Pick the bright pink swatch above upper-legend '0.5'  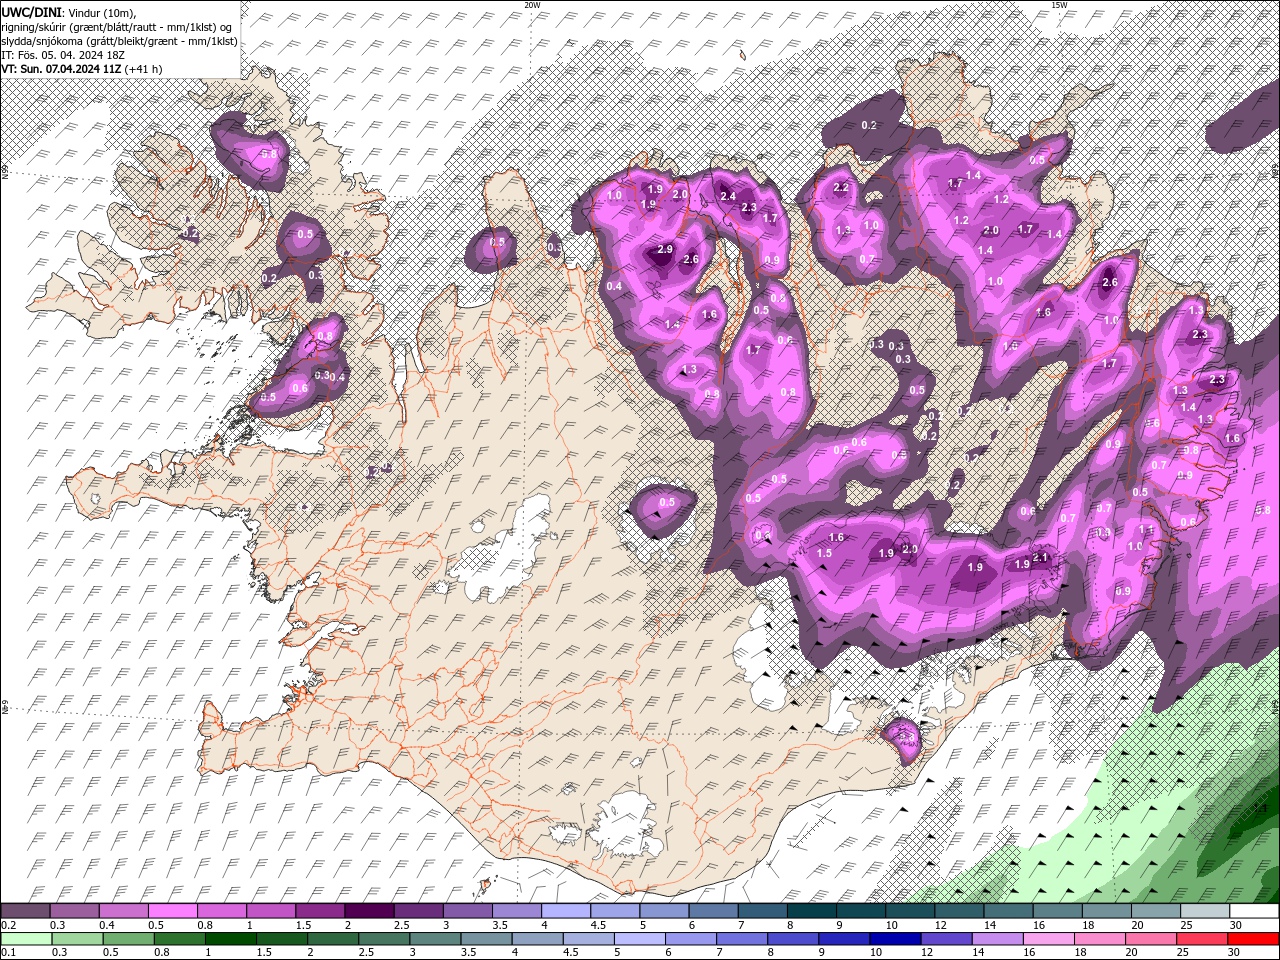coord(172,911)
